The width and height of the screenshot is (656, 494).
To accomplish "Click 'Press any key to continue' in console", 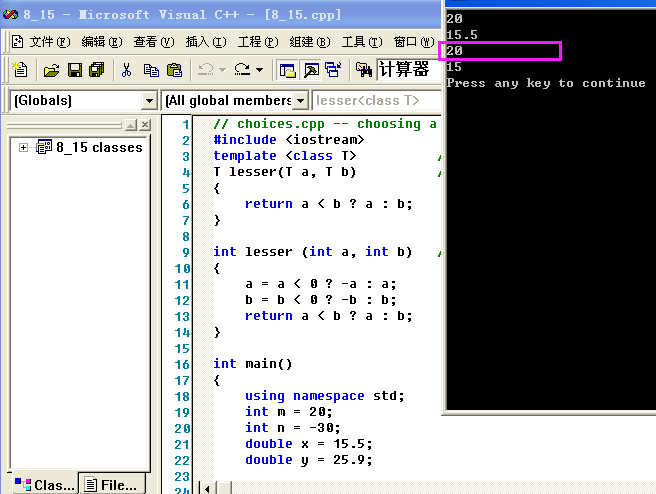I will pos(546,83).
